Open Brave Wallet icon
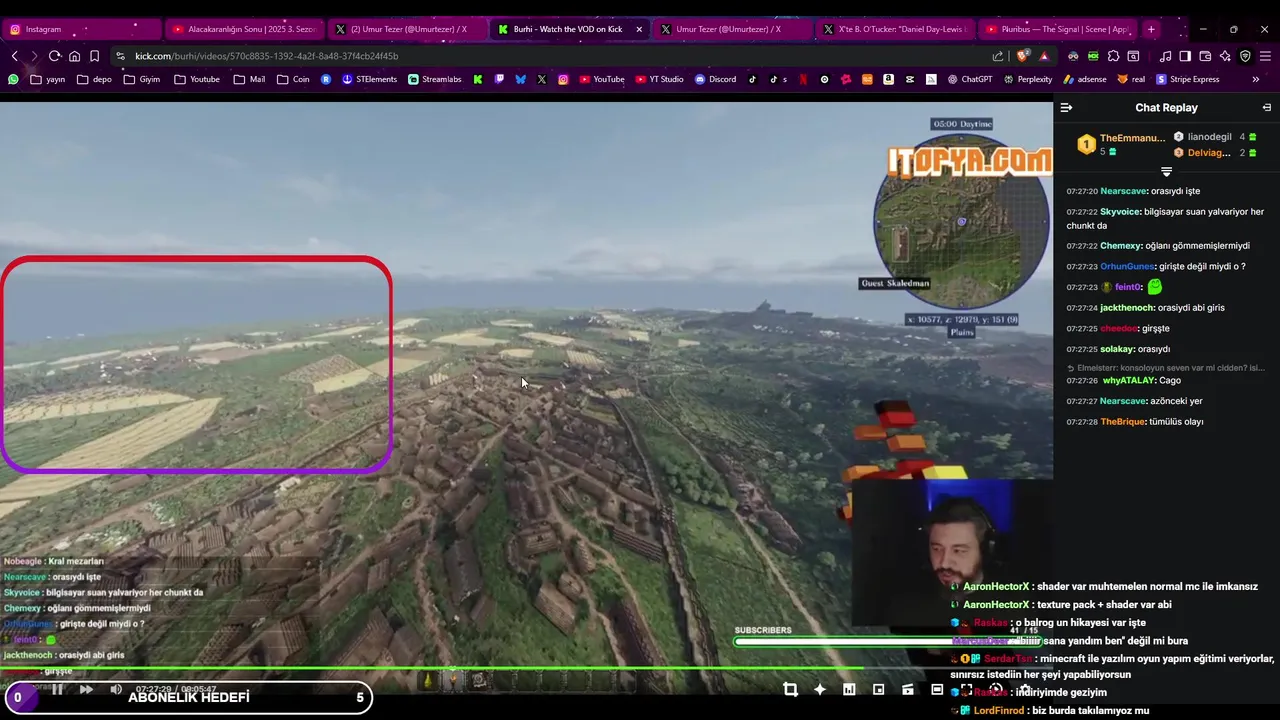The height and width of the screenshot is (720, 1280). [x=1205, y=56]
